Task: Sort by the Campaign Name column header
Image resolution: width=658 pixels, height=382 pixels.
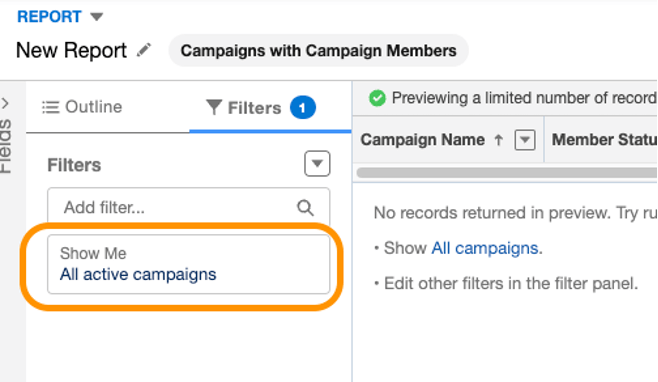Action: coord(423,140)
